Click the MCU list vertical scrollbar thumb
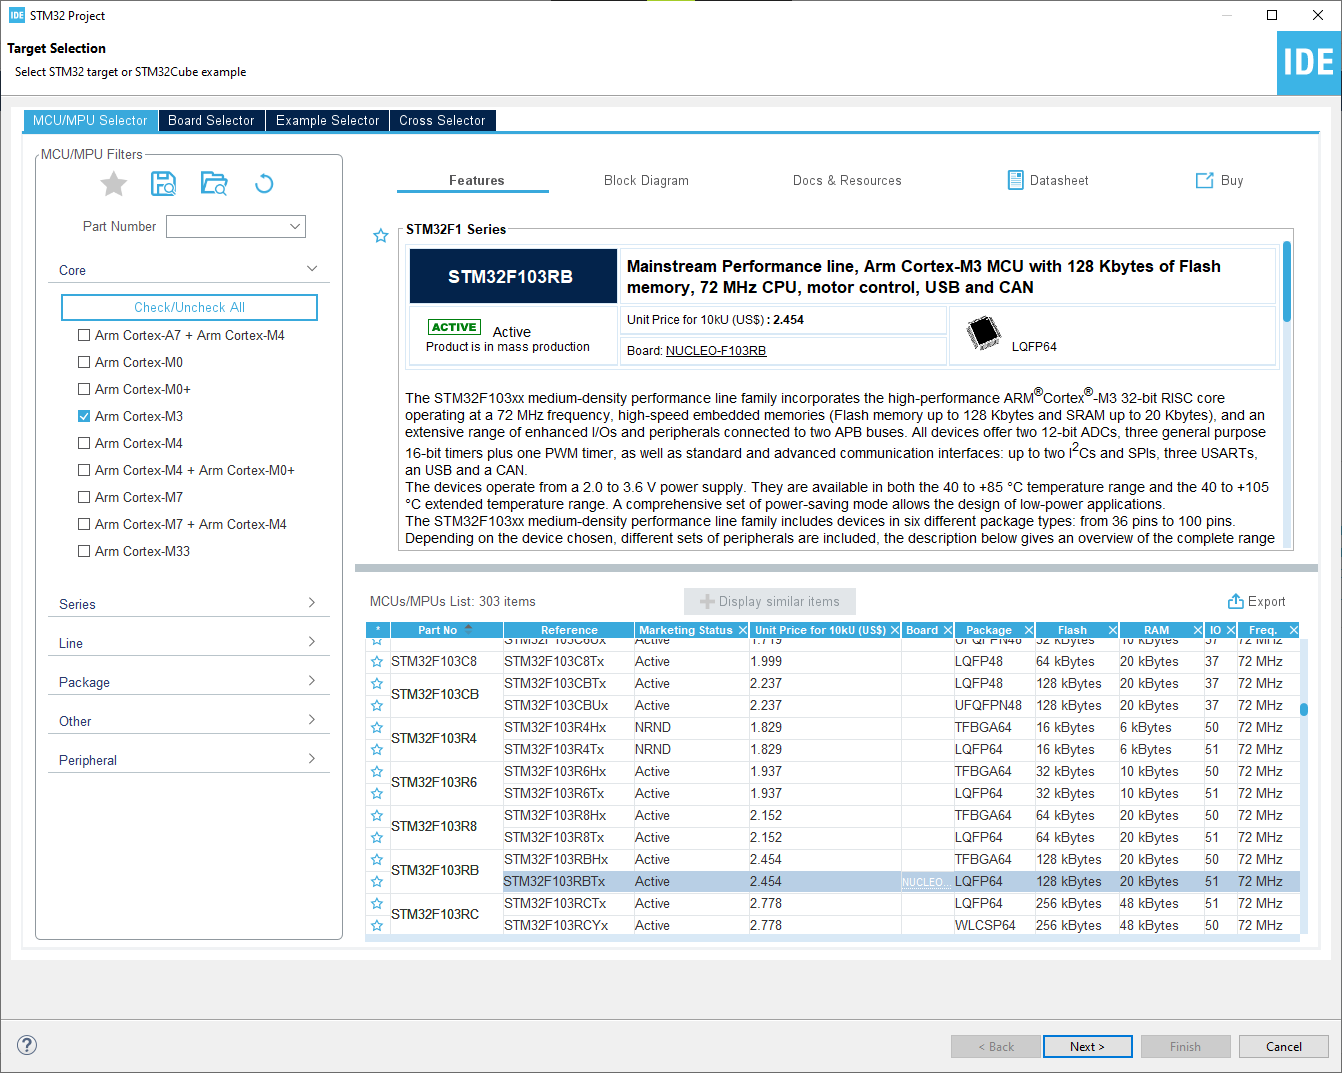Image resolution: width=1342 pixels, height=1073 pixels. 1304,709
